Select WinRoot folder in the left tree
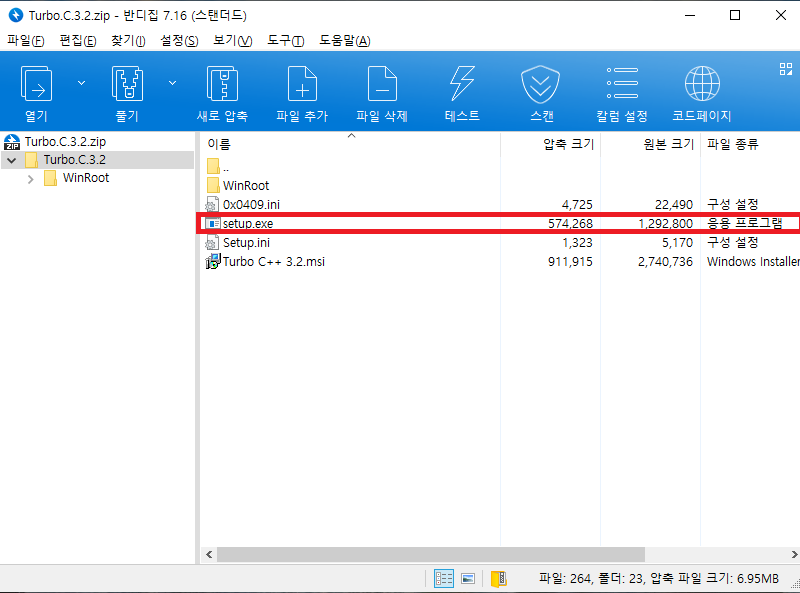The width and height of the screenshot is (800, 593). (x=86, y=178)
